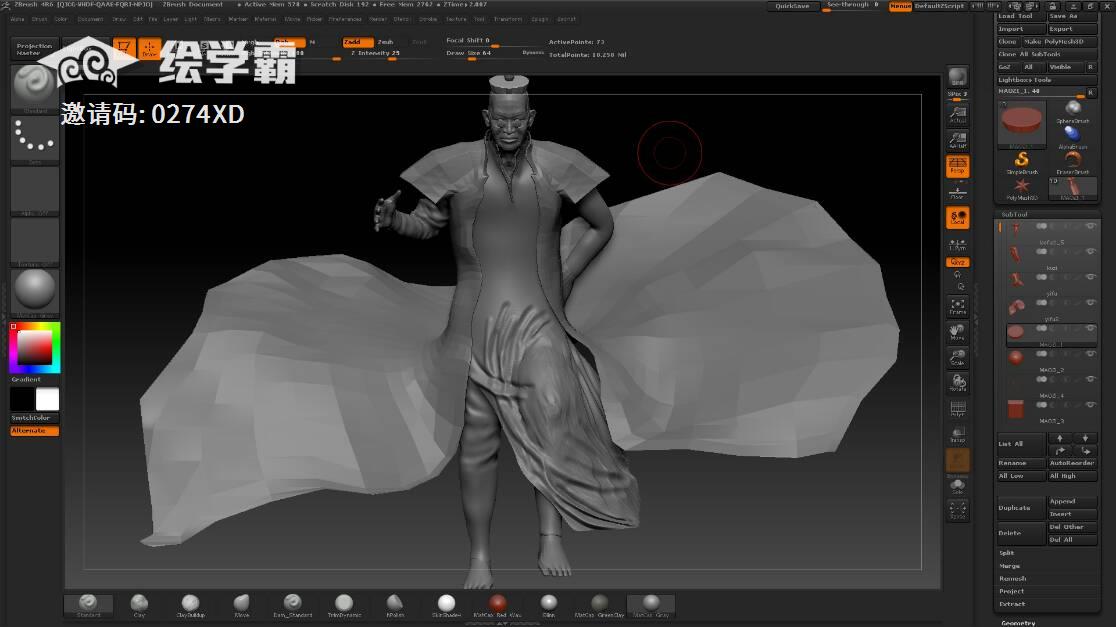The height and width of the screenshot is (627, 1116).
Task: Toggle Local symmetry button
Action: [957, 217]
